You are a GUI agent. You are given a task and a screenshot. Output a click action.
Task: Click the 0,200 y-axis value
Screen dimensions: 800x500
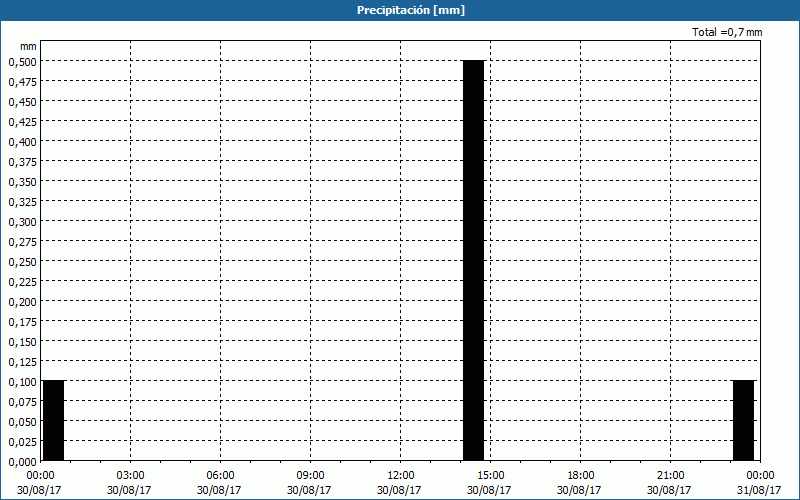22,302
